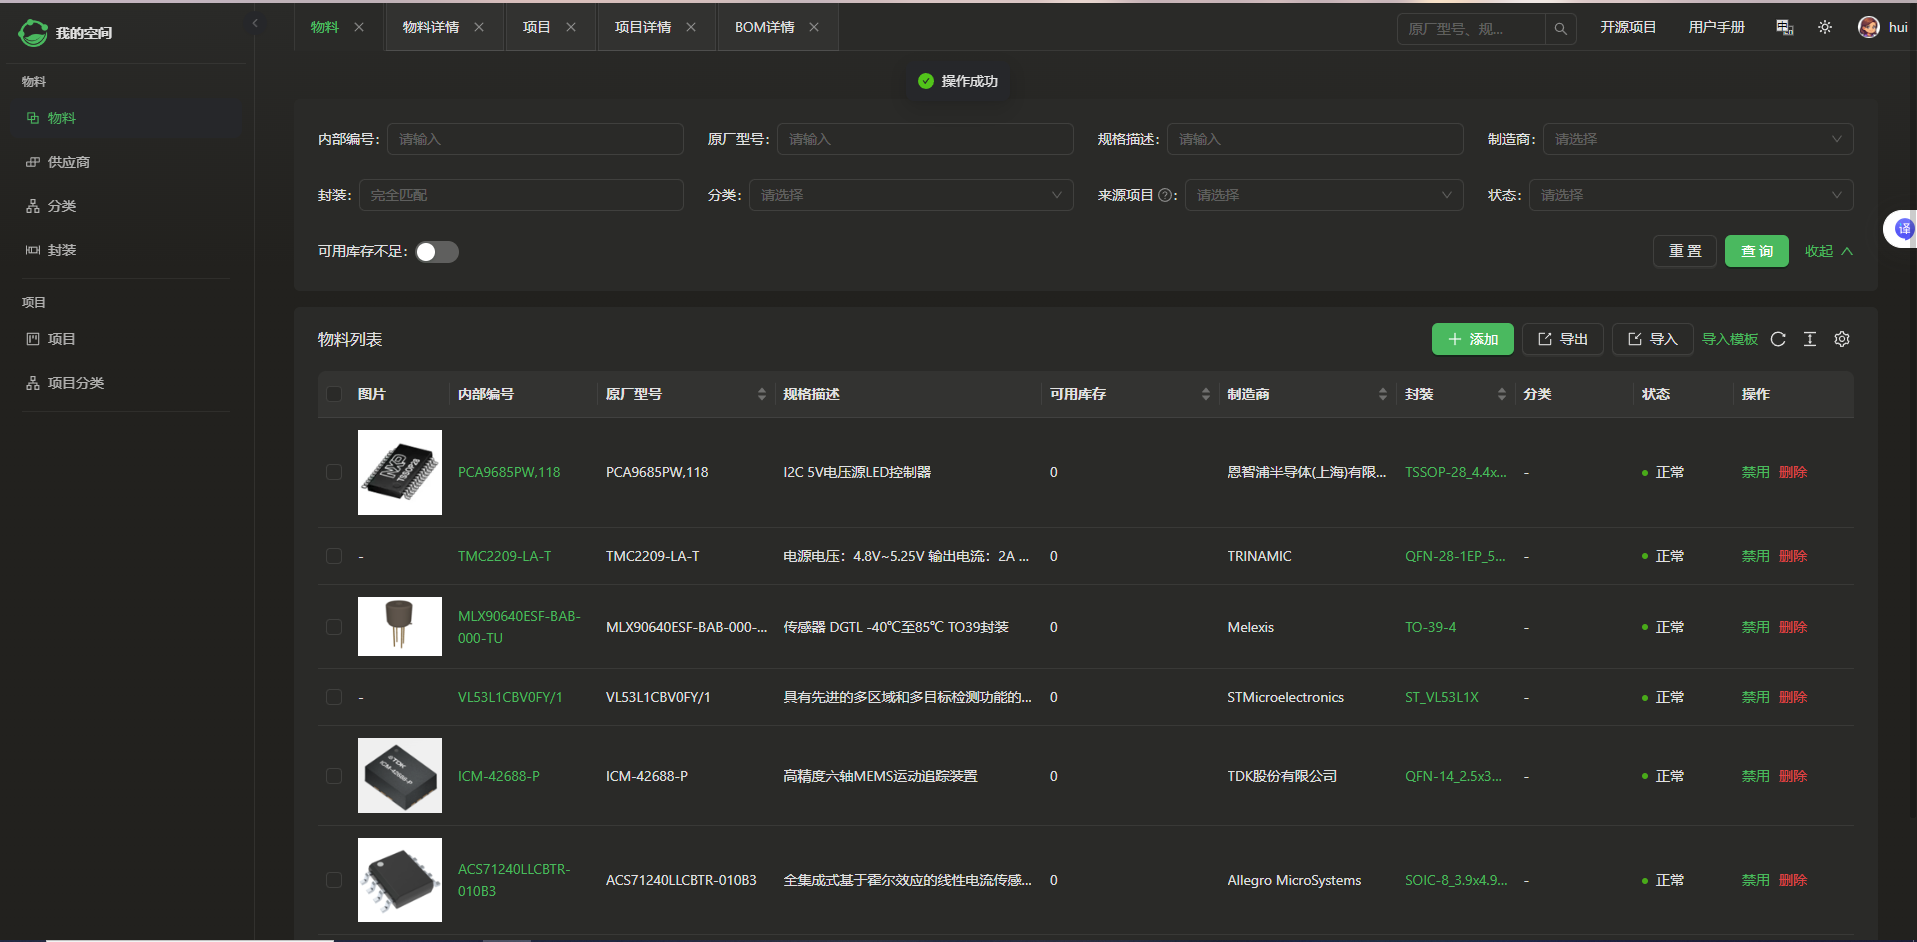Open the 状态 filter dropdown
This screenshot has width=1917, height=942.
(1691, 195)
